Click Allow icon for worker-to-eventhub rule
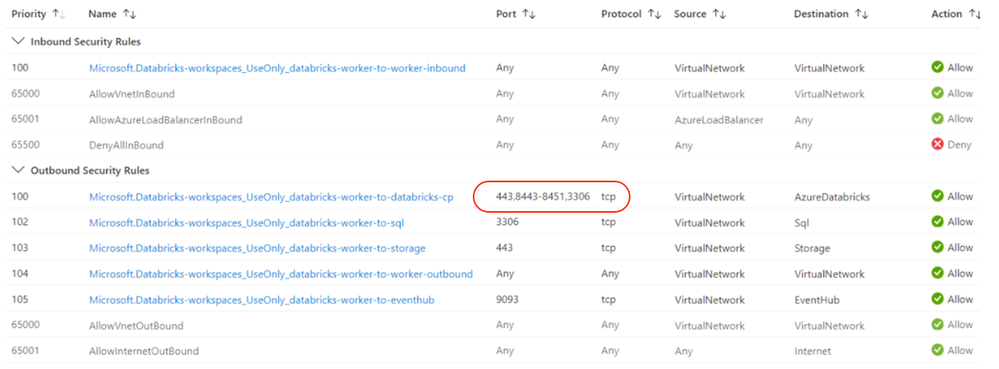The height and width of the screenshot is (369, 999). tap(937, 298)
